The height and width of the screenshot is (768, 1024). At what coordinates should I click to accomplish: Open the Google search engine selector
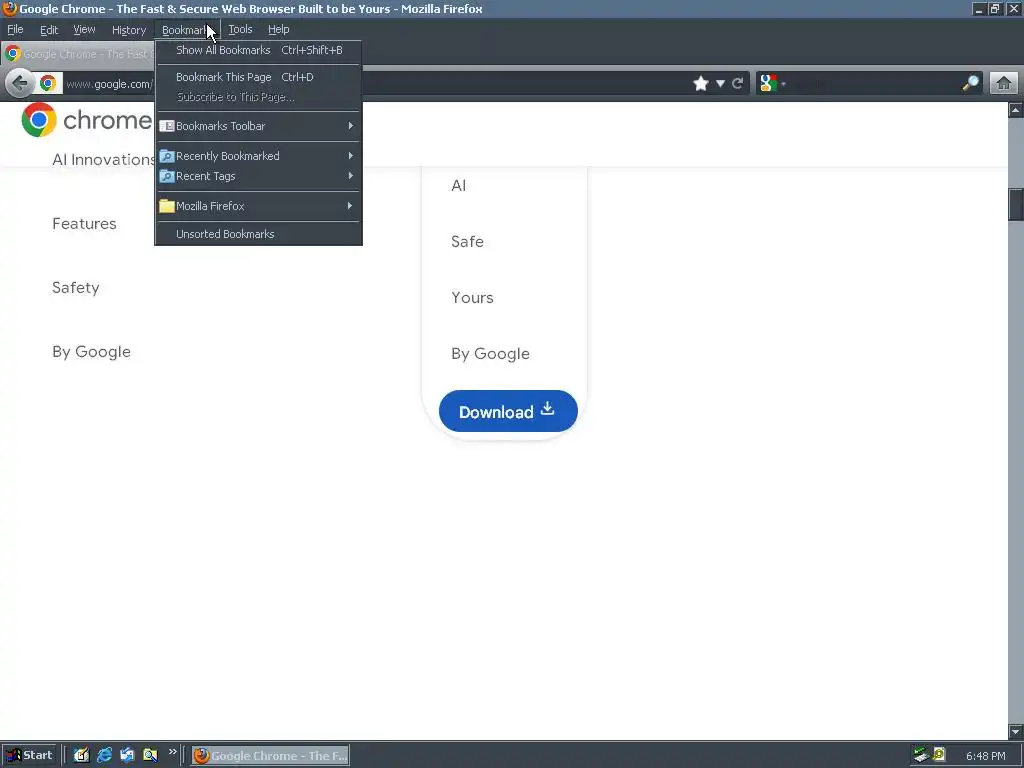pos(773,84)
